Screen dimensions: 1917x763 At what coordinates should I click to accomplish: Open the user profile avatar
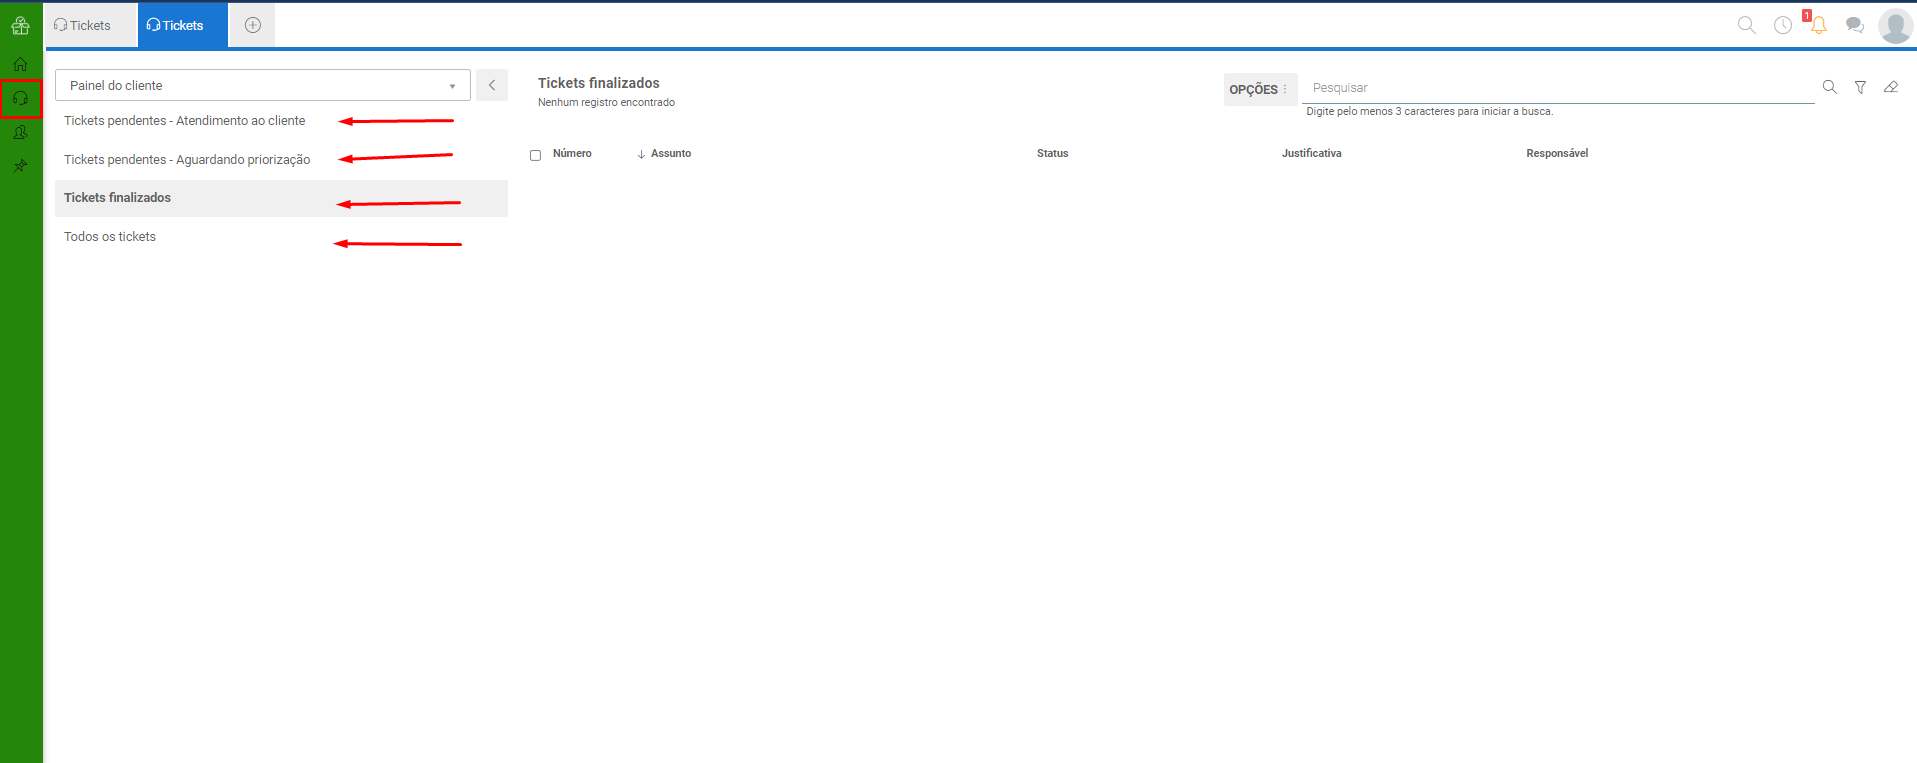(1895, 26)
